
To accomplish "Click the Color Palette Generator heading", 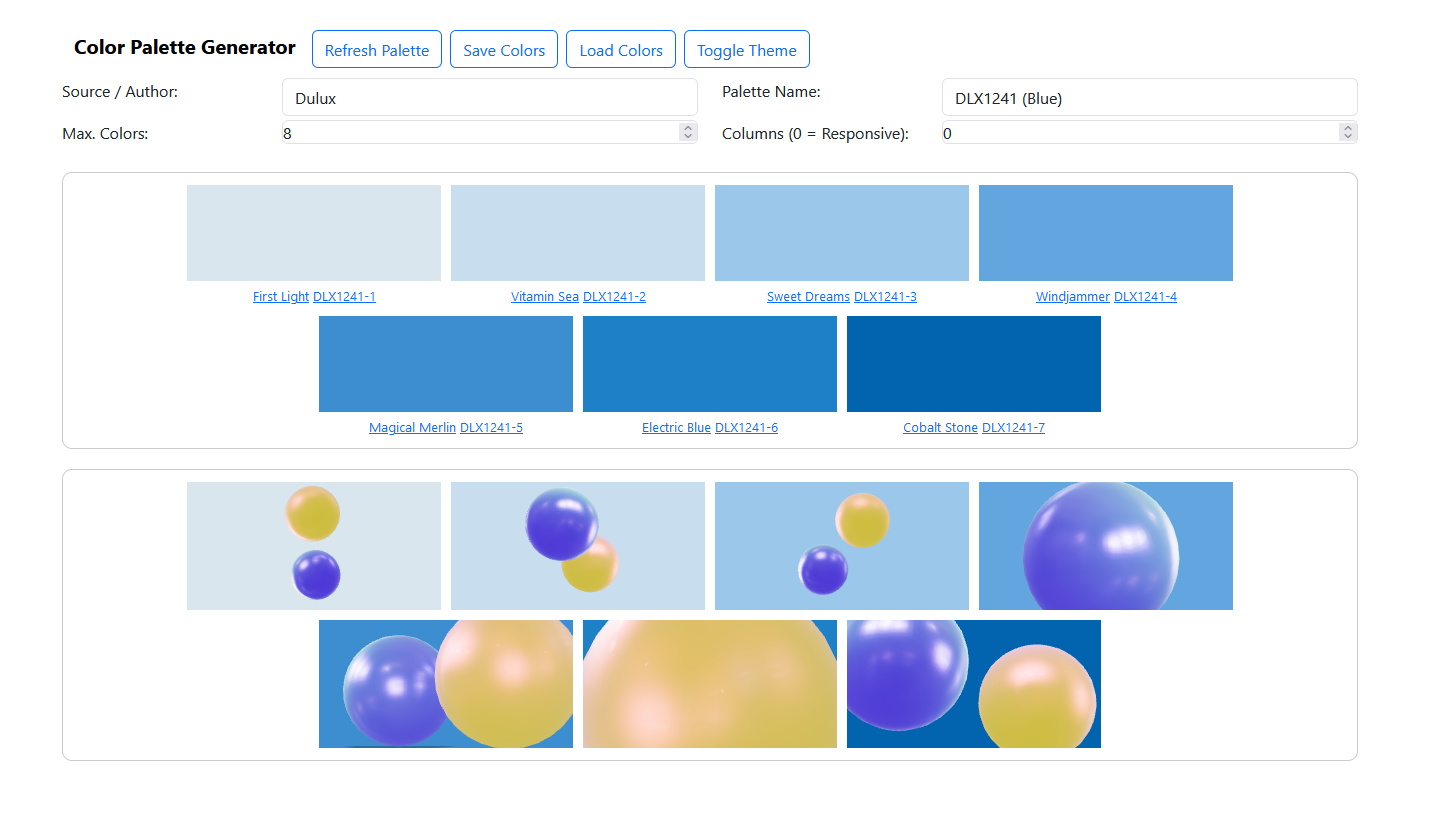I will point(185,47).
